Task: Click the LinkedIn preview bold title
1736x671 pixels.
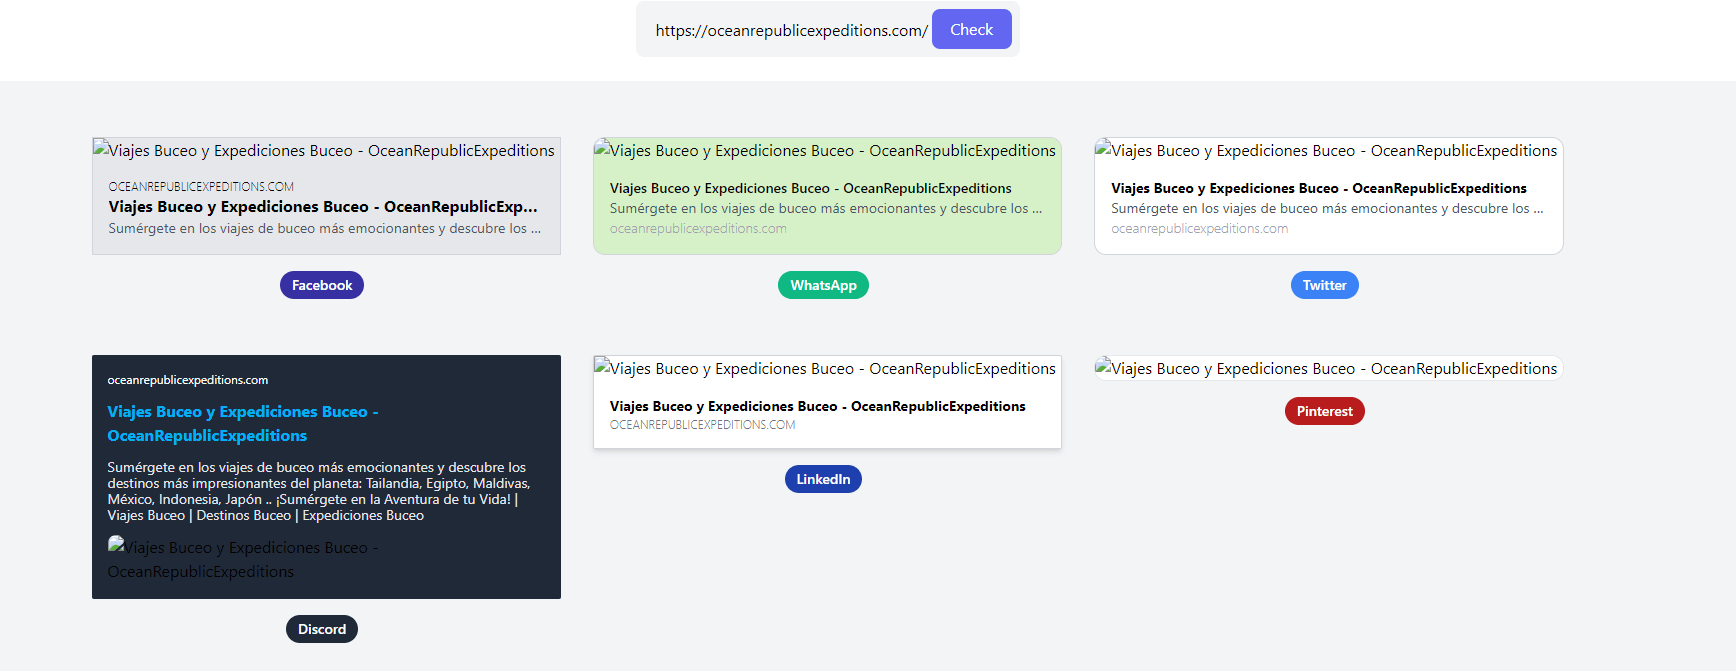Action: 818,406
